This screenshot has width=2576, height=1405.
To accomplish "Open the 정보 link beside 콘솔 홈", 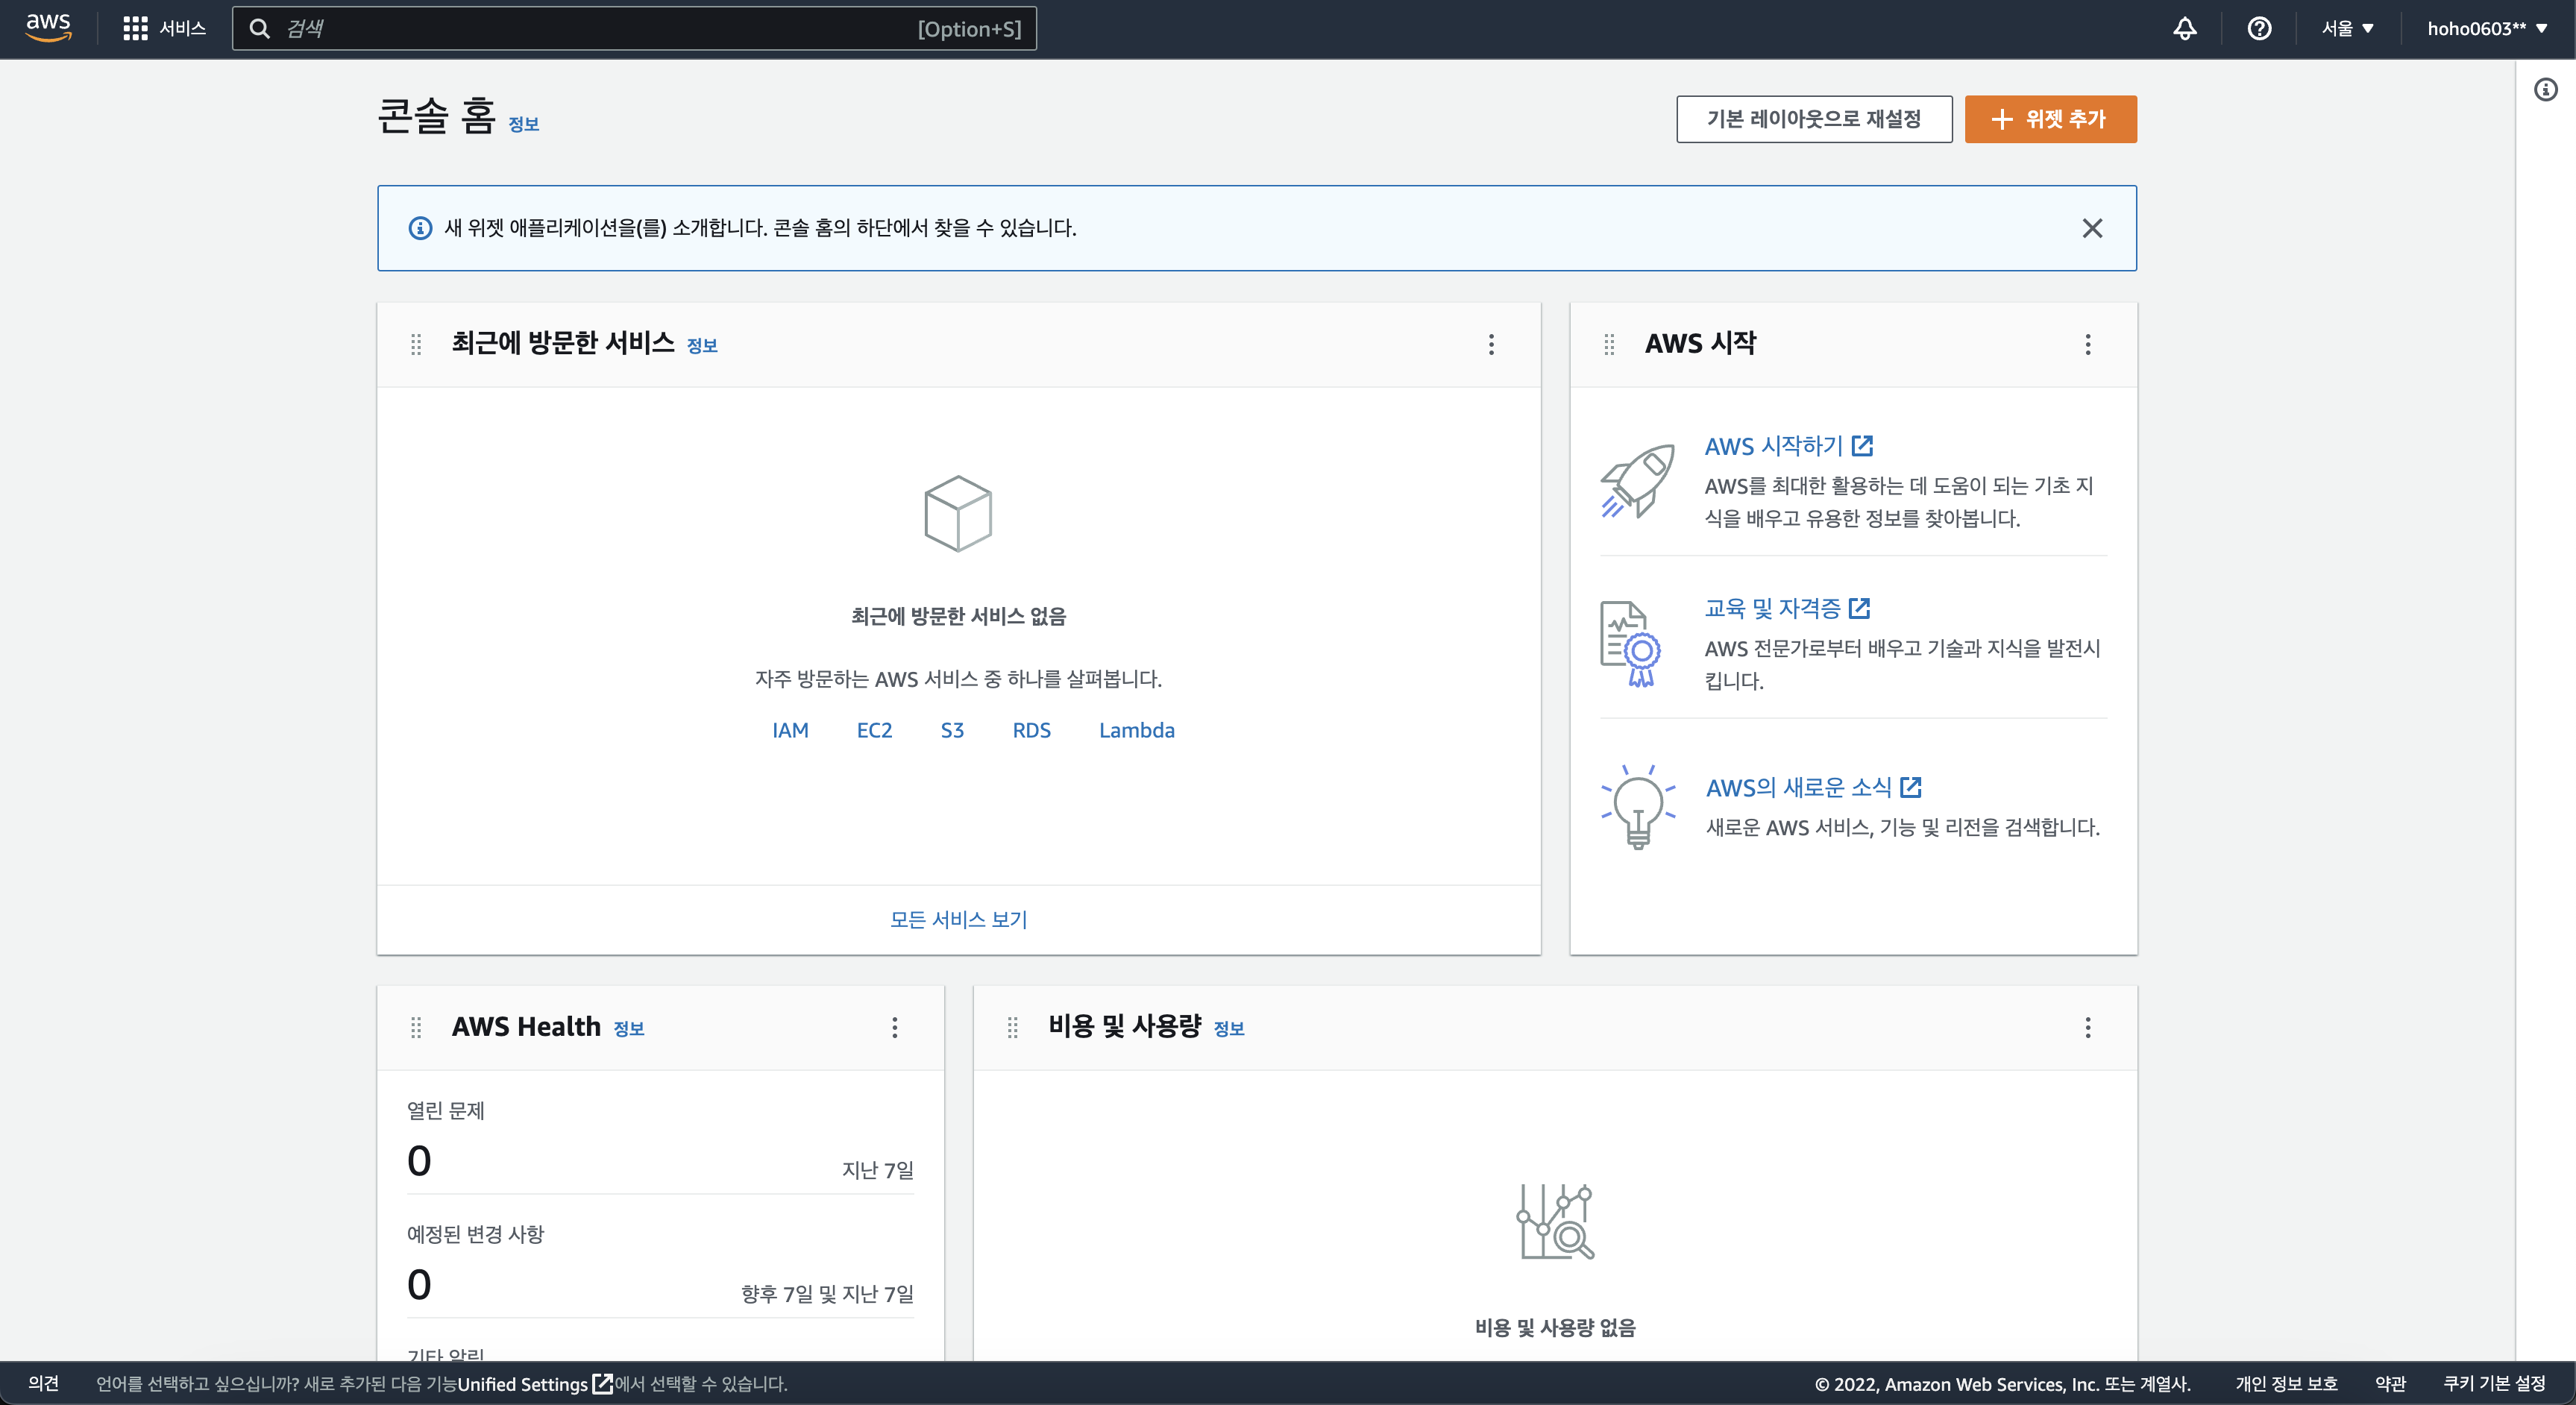I will [524, 124].
